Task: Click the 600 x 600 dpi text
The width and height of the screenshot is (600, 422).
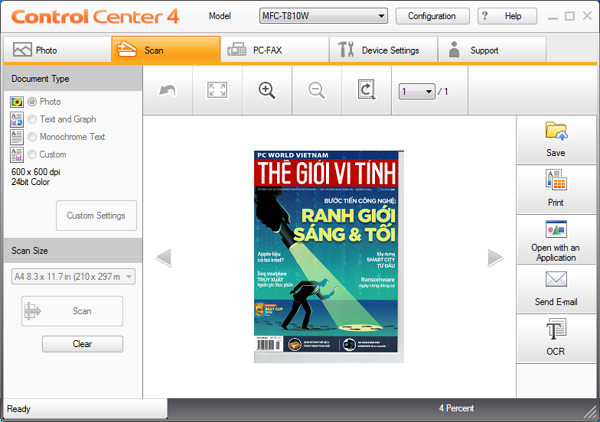Action: [36, 172]
